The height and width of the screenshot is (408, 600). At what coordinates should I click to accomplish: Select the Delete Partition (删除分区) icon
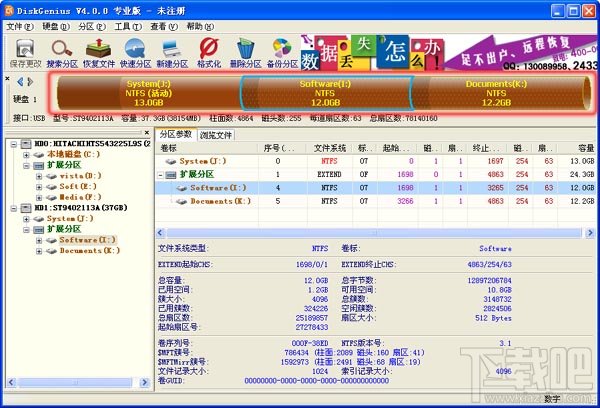(245, 54)
